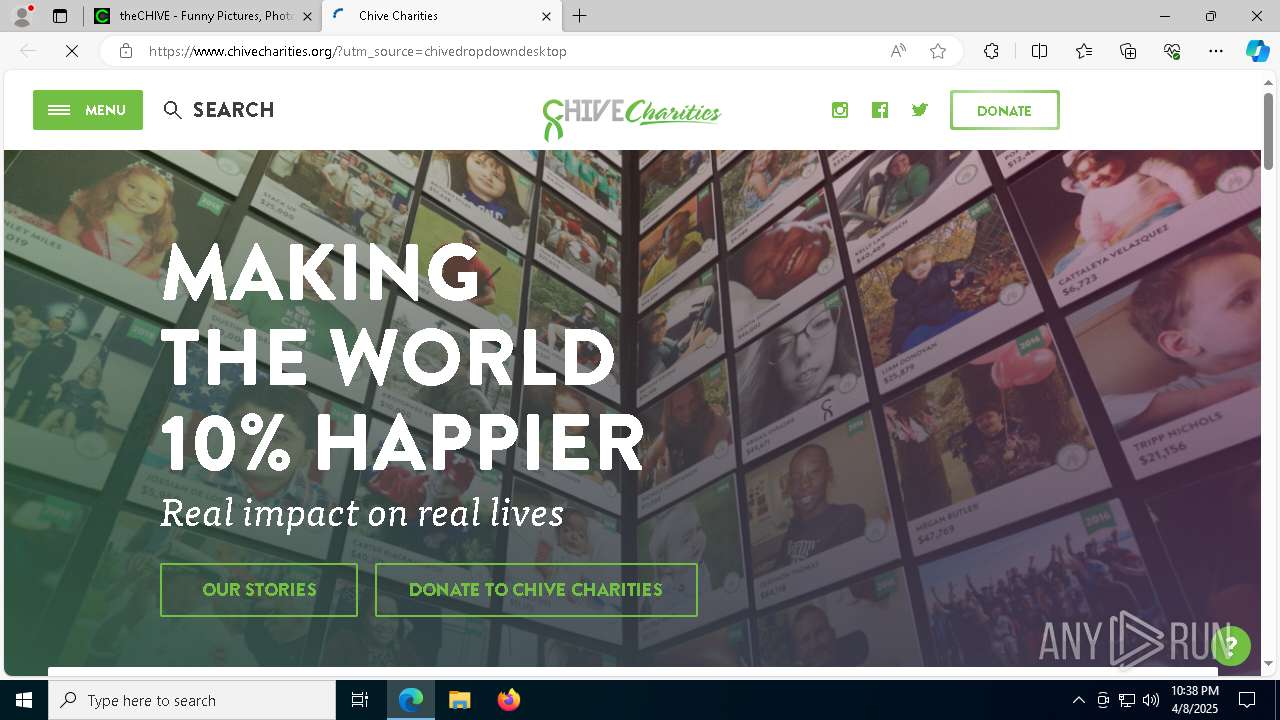This screenshot has height=720, width=1280.
Task: Switch to theCHIVE - Funny Pictures tab
Action: point(203,16)
